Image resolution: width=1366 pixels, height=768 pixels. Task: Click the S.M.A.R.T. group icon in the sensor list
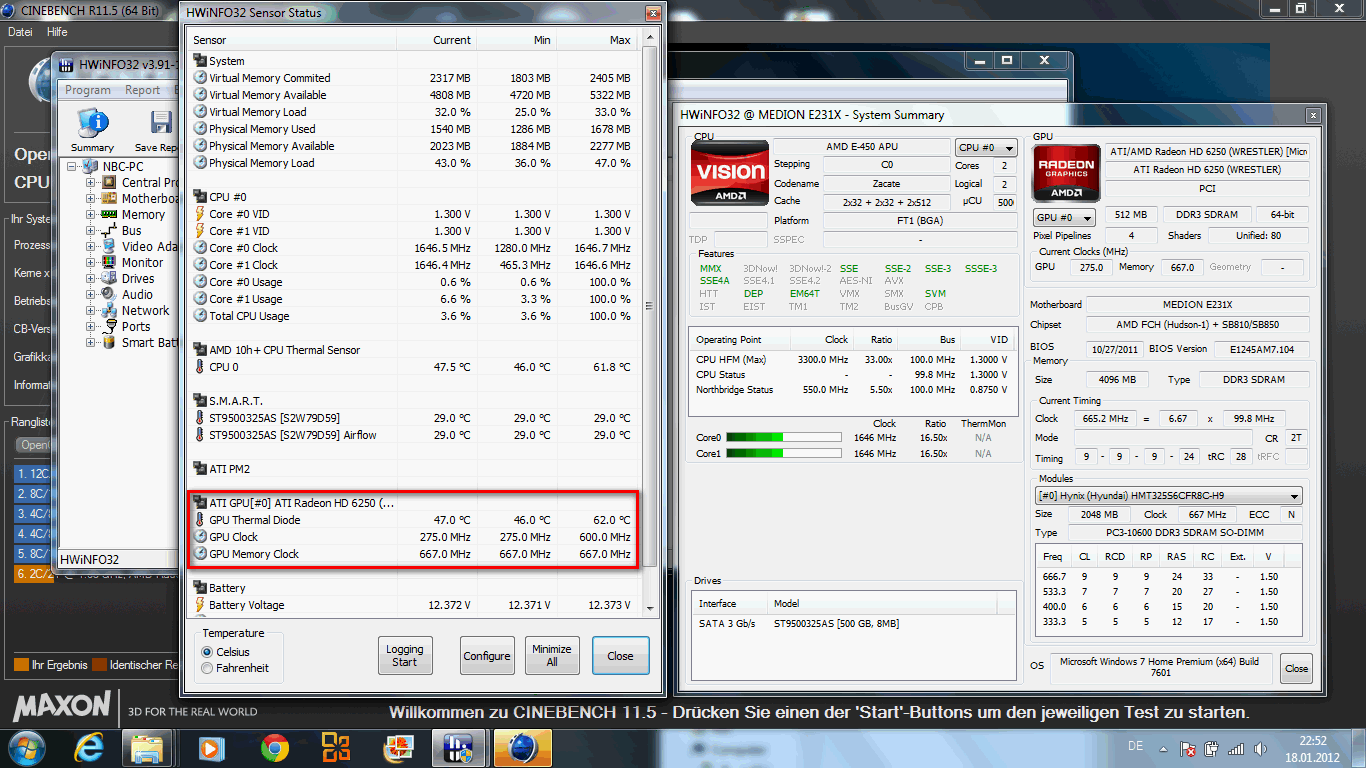tap(200, 401)
